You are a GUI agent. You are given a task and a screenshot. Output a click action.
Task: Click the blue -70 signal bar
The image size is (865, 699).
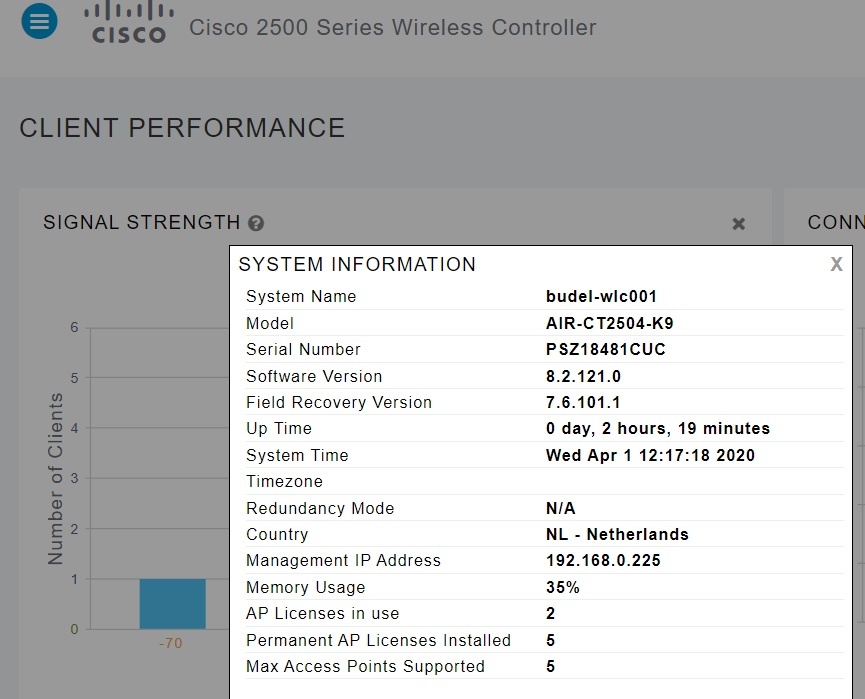click(172, 604)
